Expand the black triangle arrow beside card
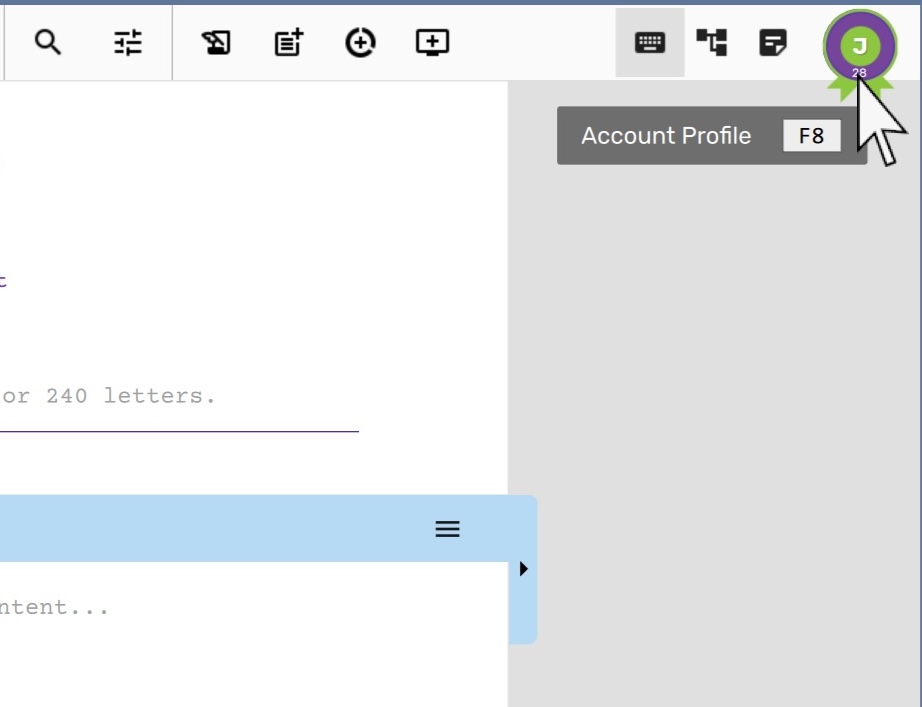Screen dimensions: 922x707 click(x=523, y=569)
